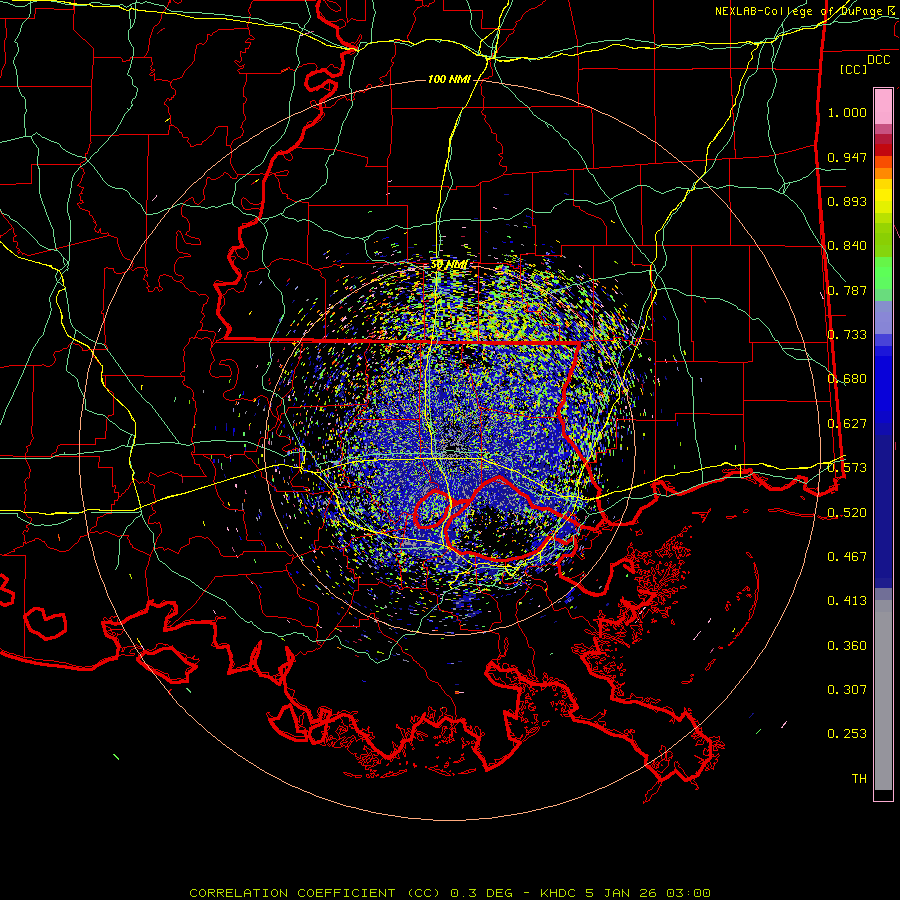Click the 0.413 legend value
Image resolution: width=900 pixels, height=900 pixels.
(x=847, y=601)
